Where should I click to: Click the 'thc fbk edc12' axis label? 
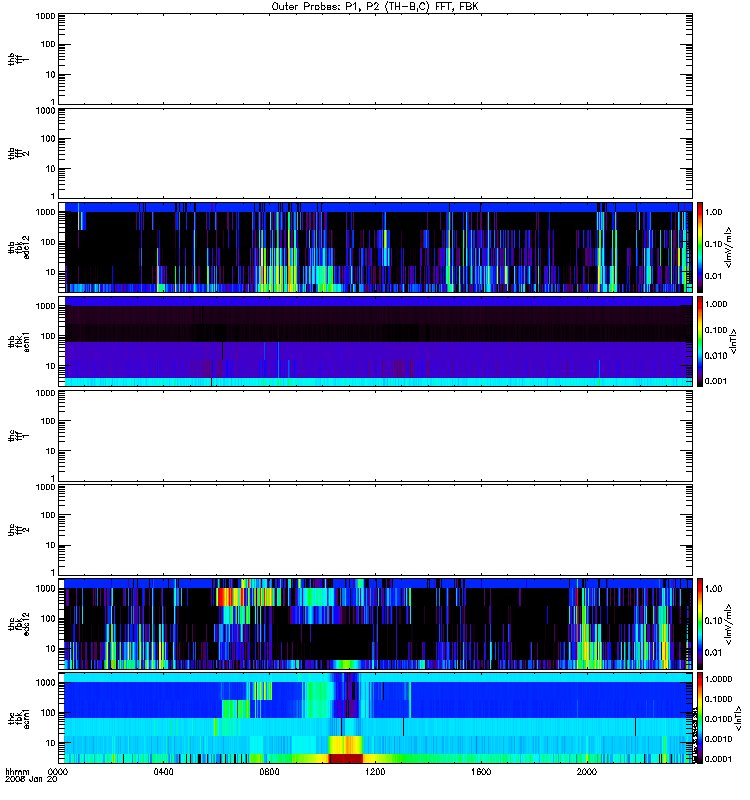[x=18, y=624]
